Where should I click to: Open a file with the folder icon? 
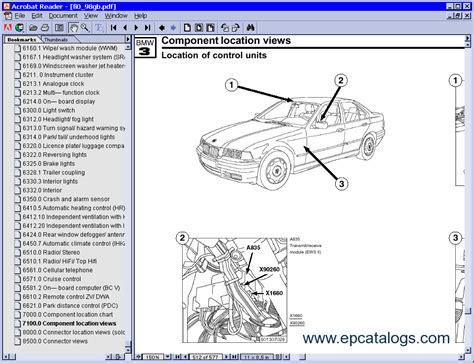pos(33,28)
